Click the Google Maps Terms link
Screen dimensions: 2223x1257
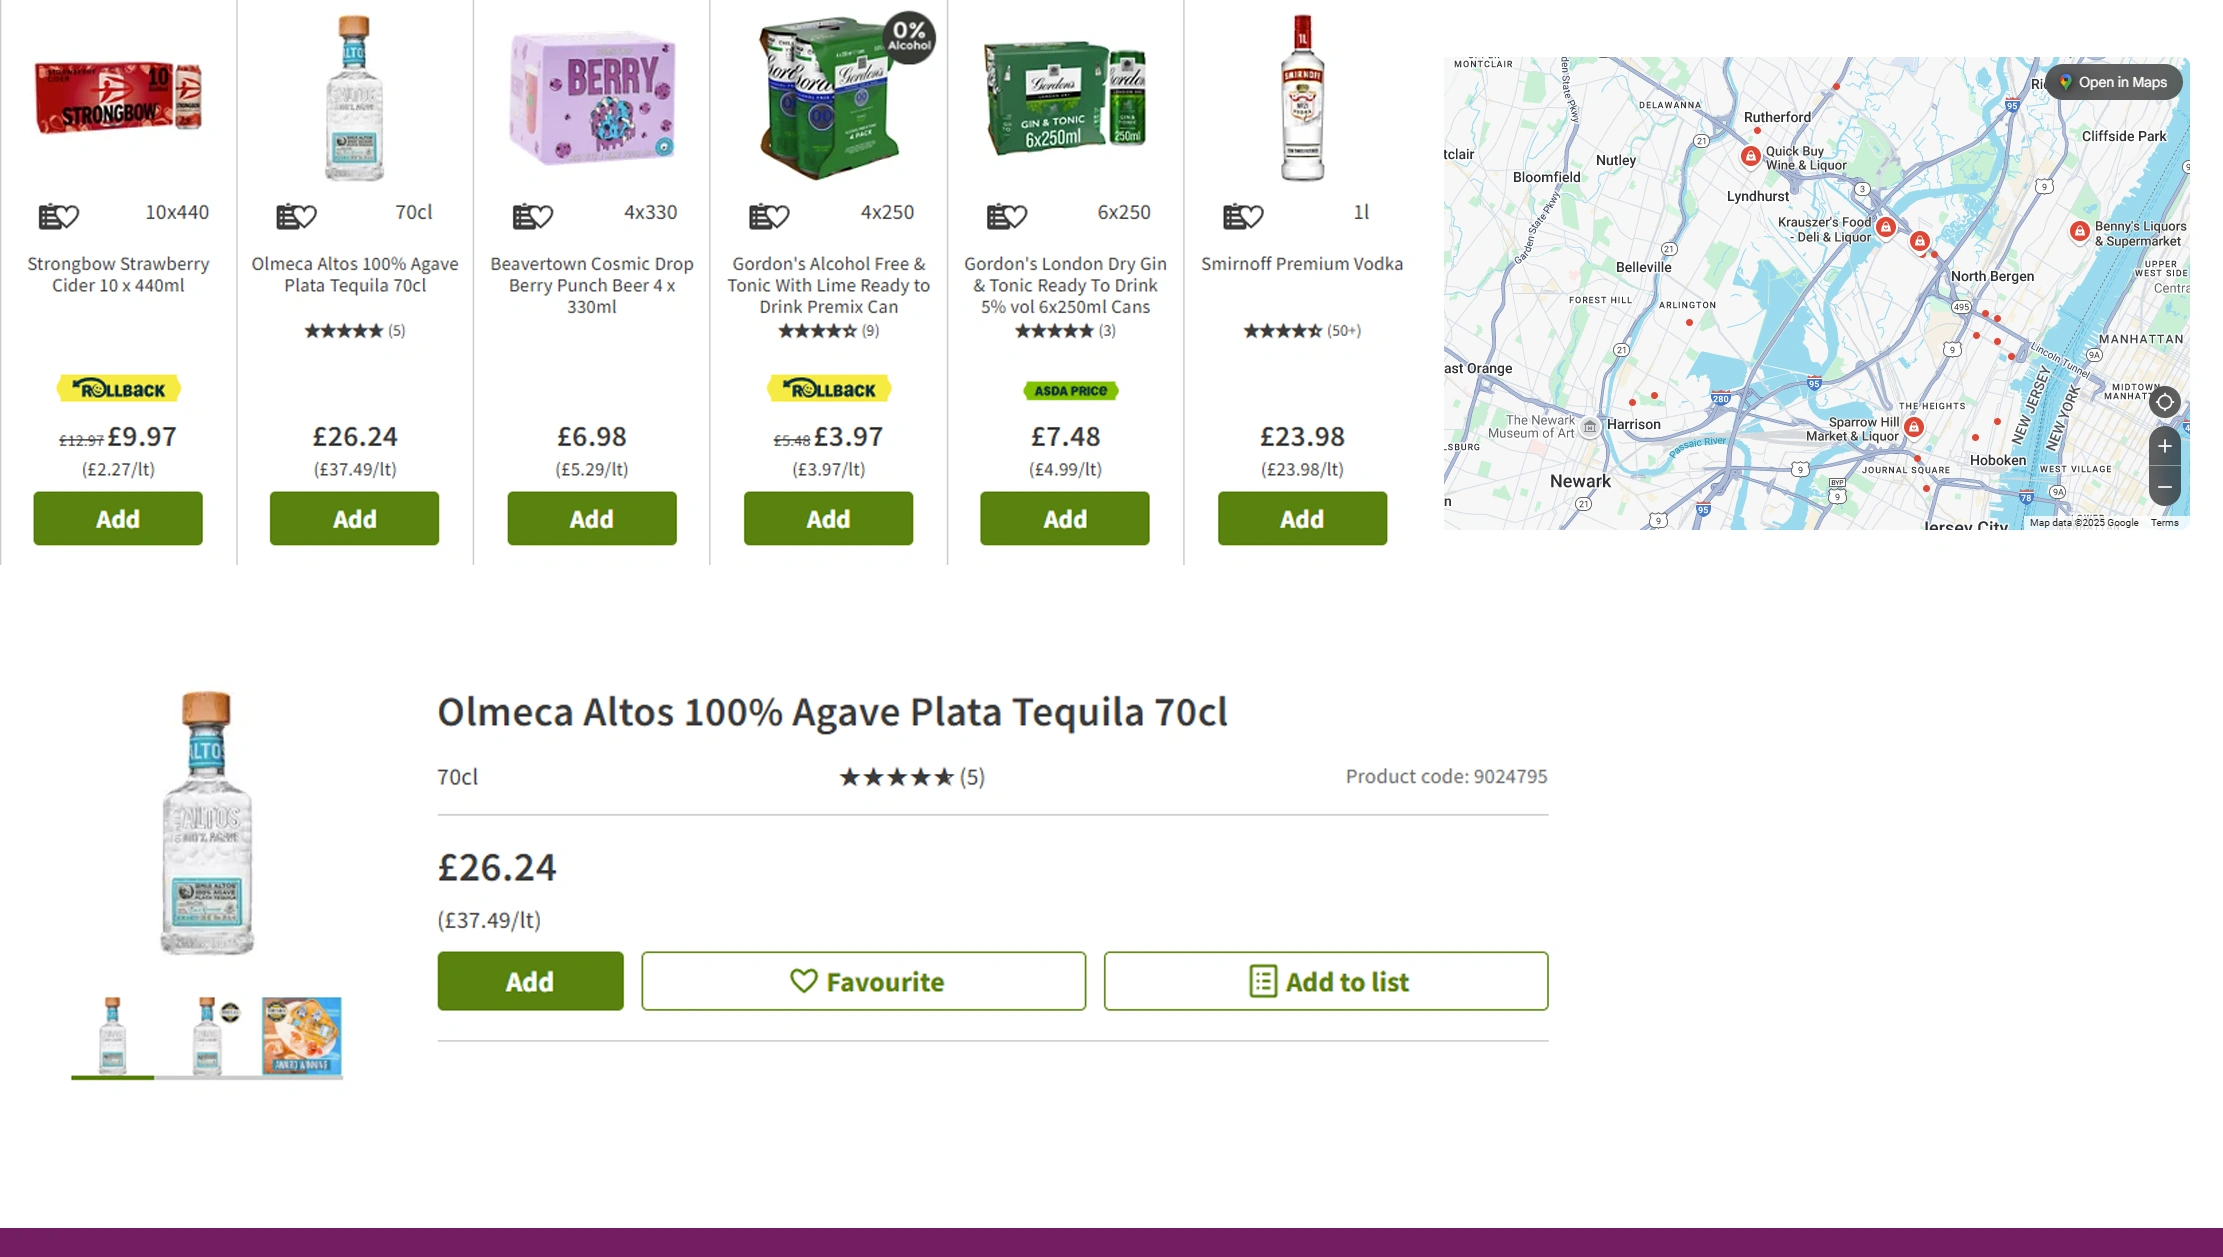point(2165,521)
